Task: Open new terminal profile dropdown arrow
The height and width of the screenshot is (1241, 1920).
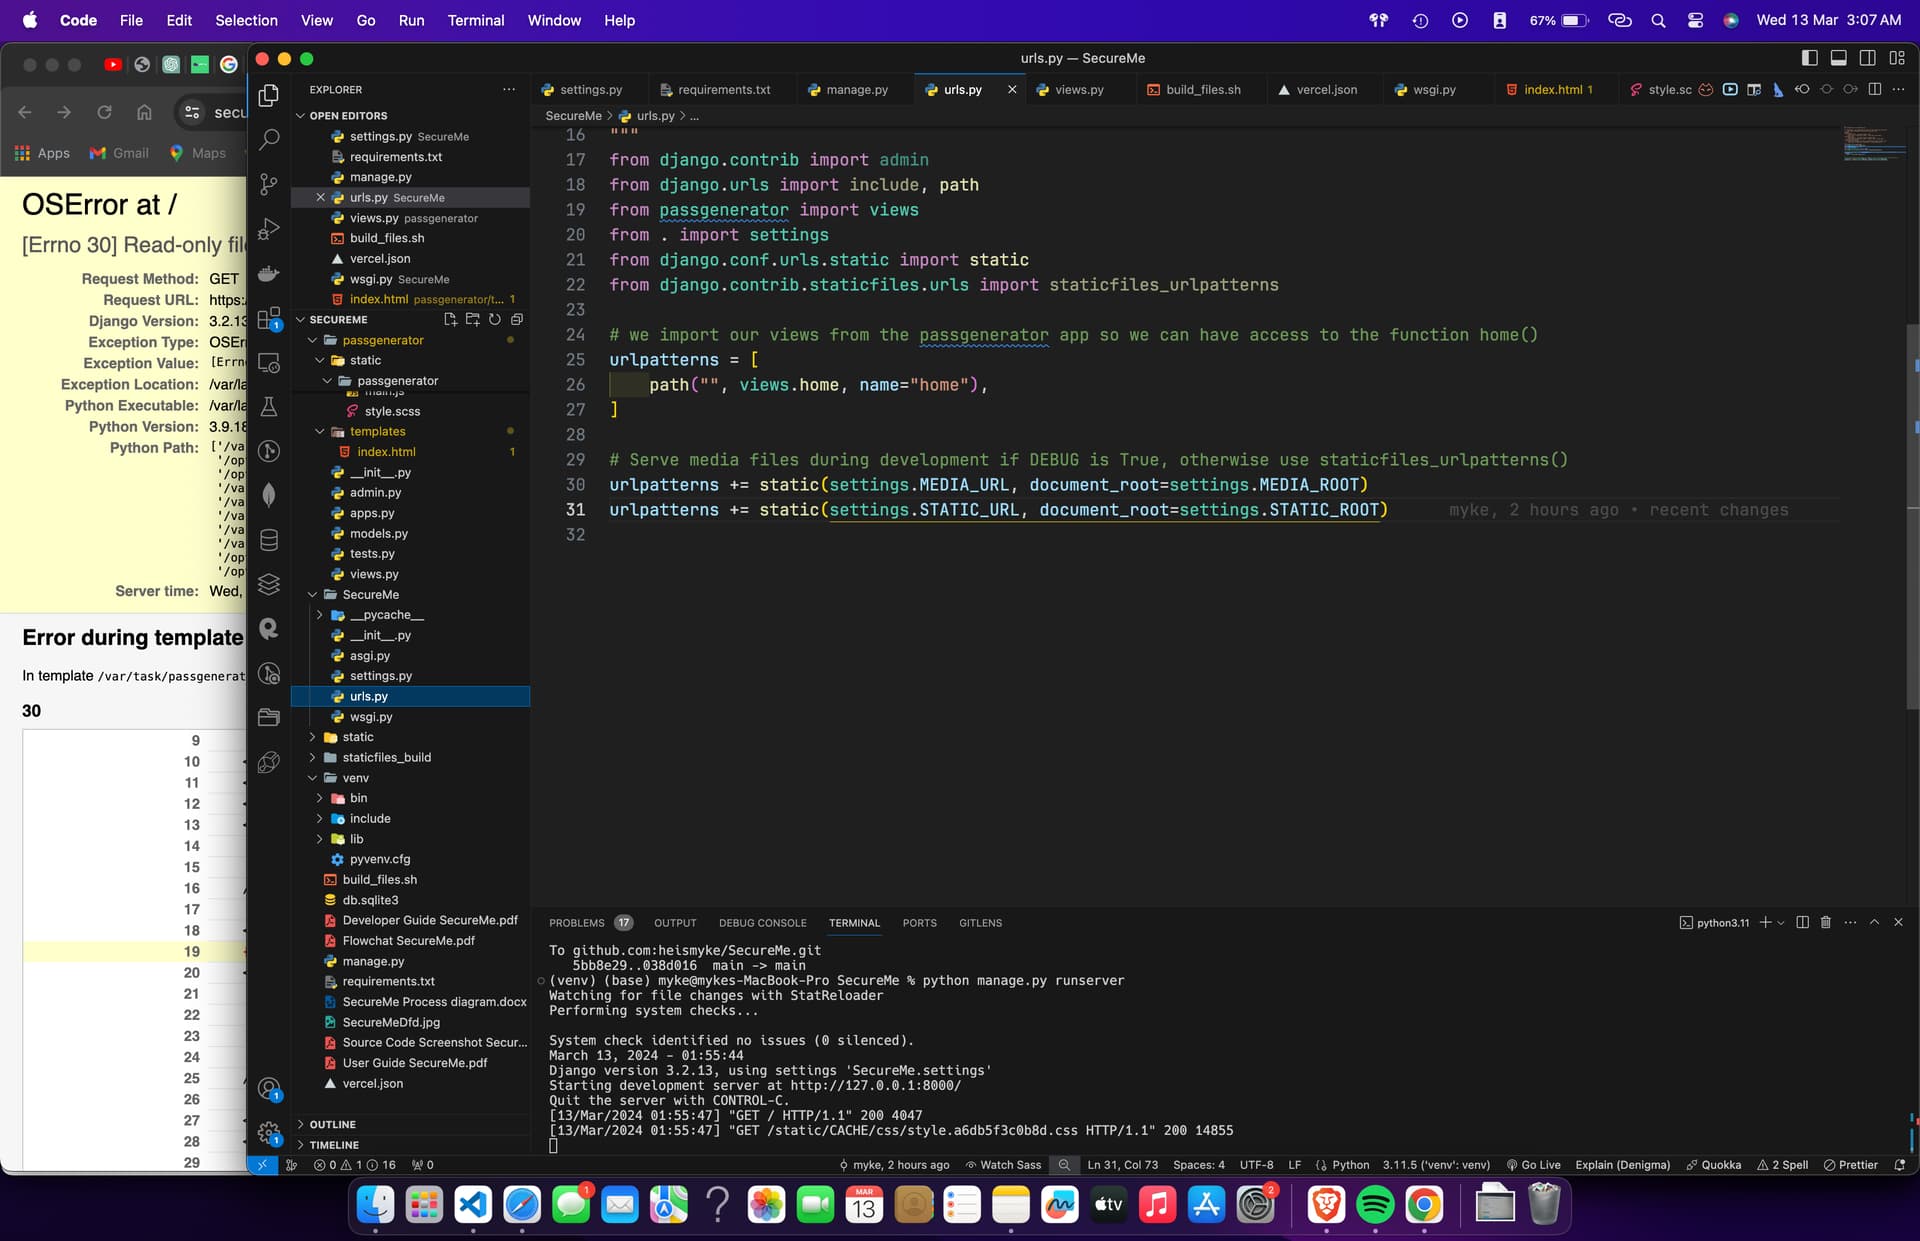Action: (x=1781, y=922)
